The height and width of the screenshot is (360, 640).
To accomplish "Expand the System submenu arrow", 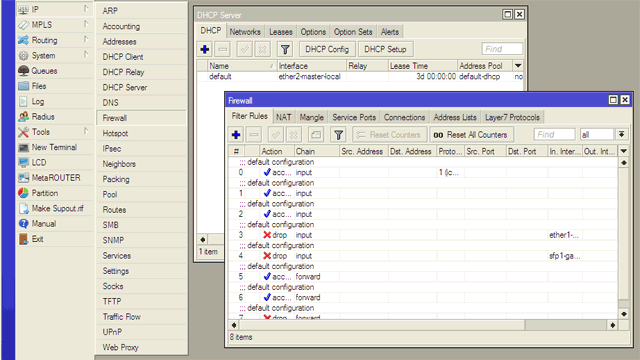I will 86,55.
